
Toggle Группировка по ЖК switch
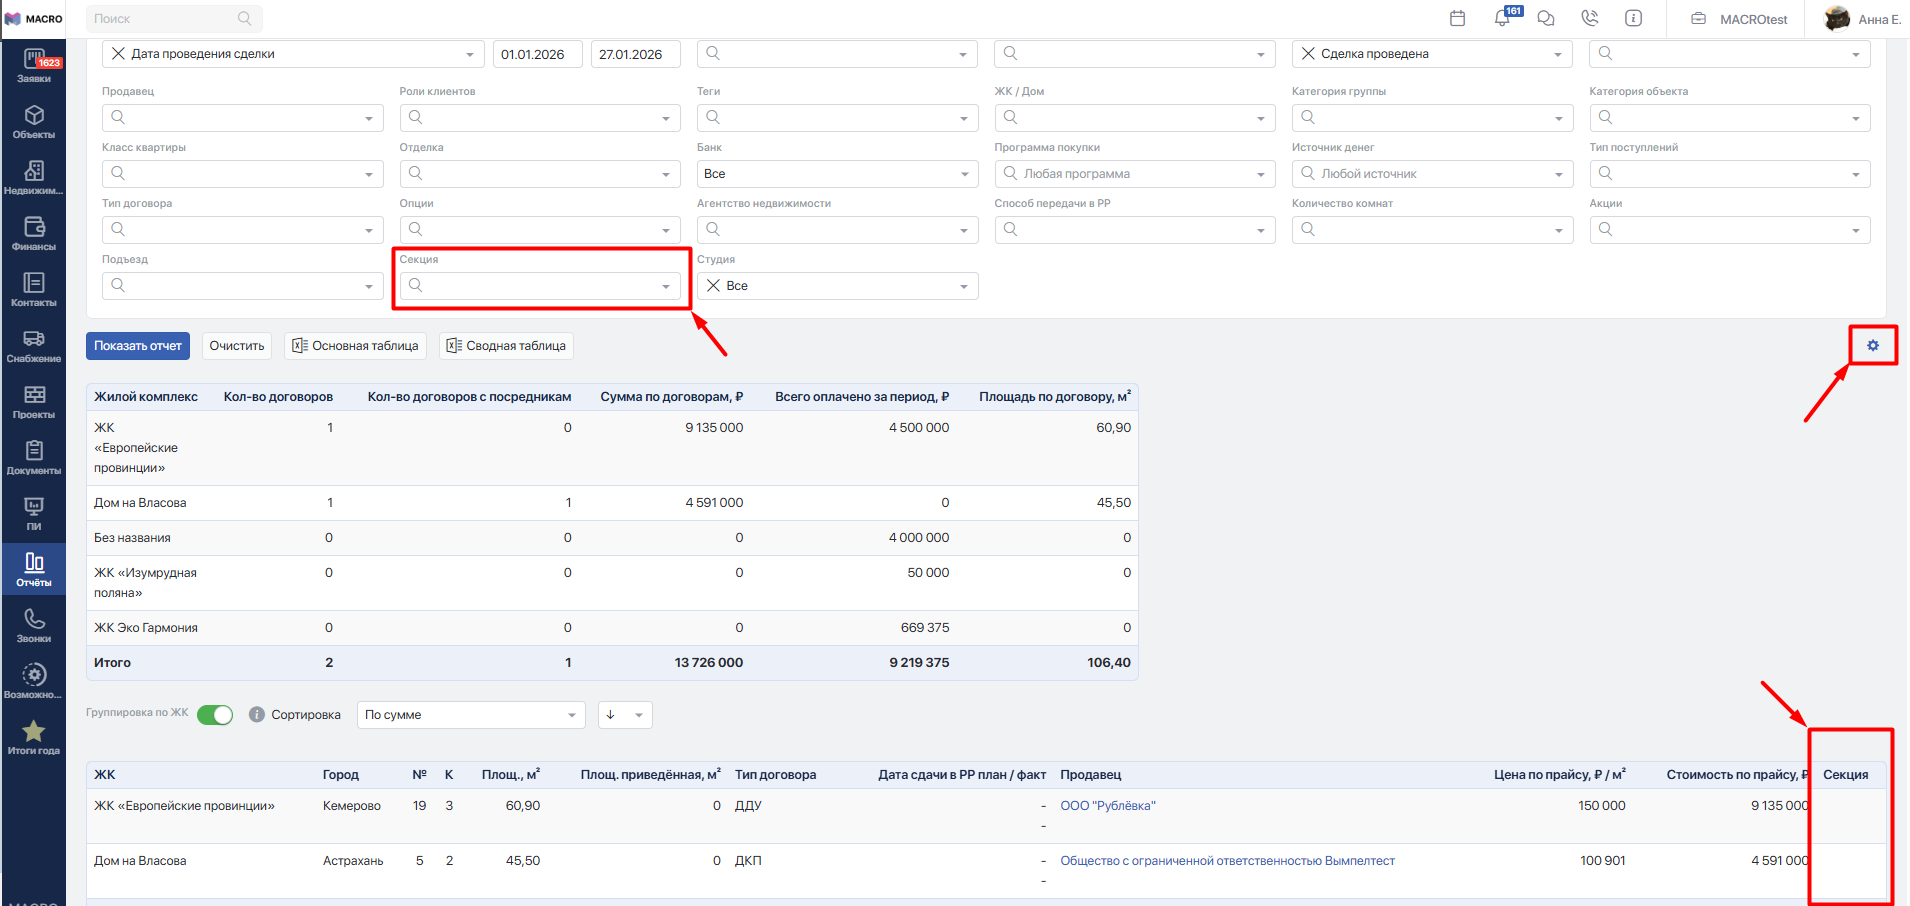click(215, 714)
